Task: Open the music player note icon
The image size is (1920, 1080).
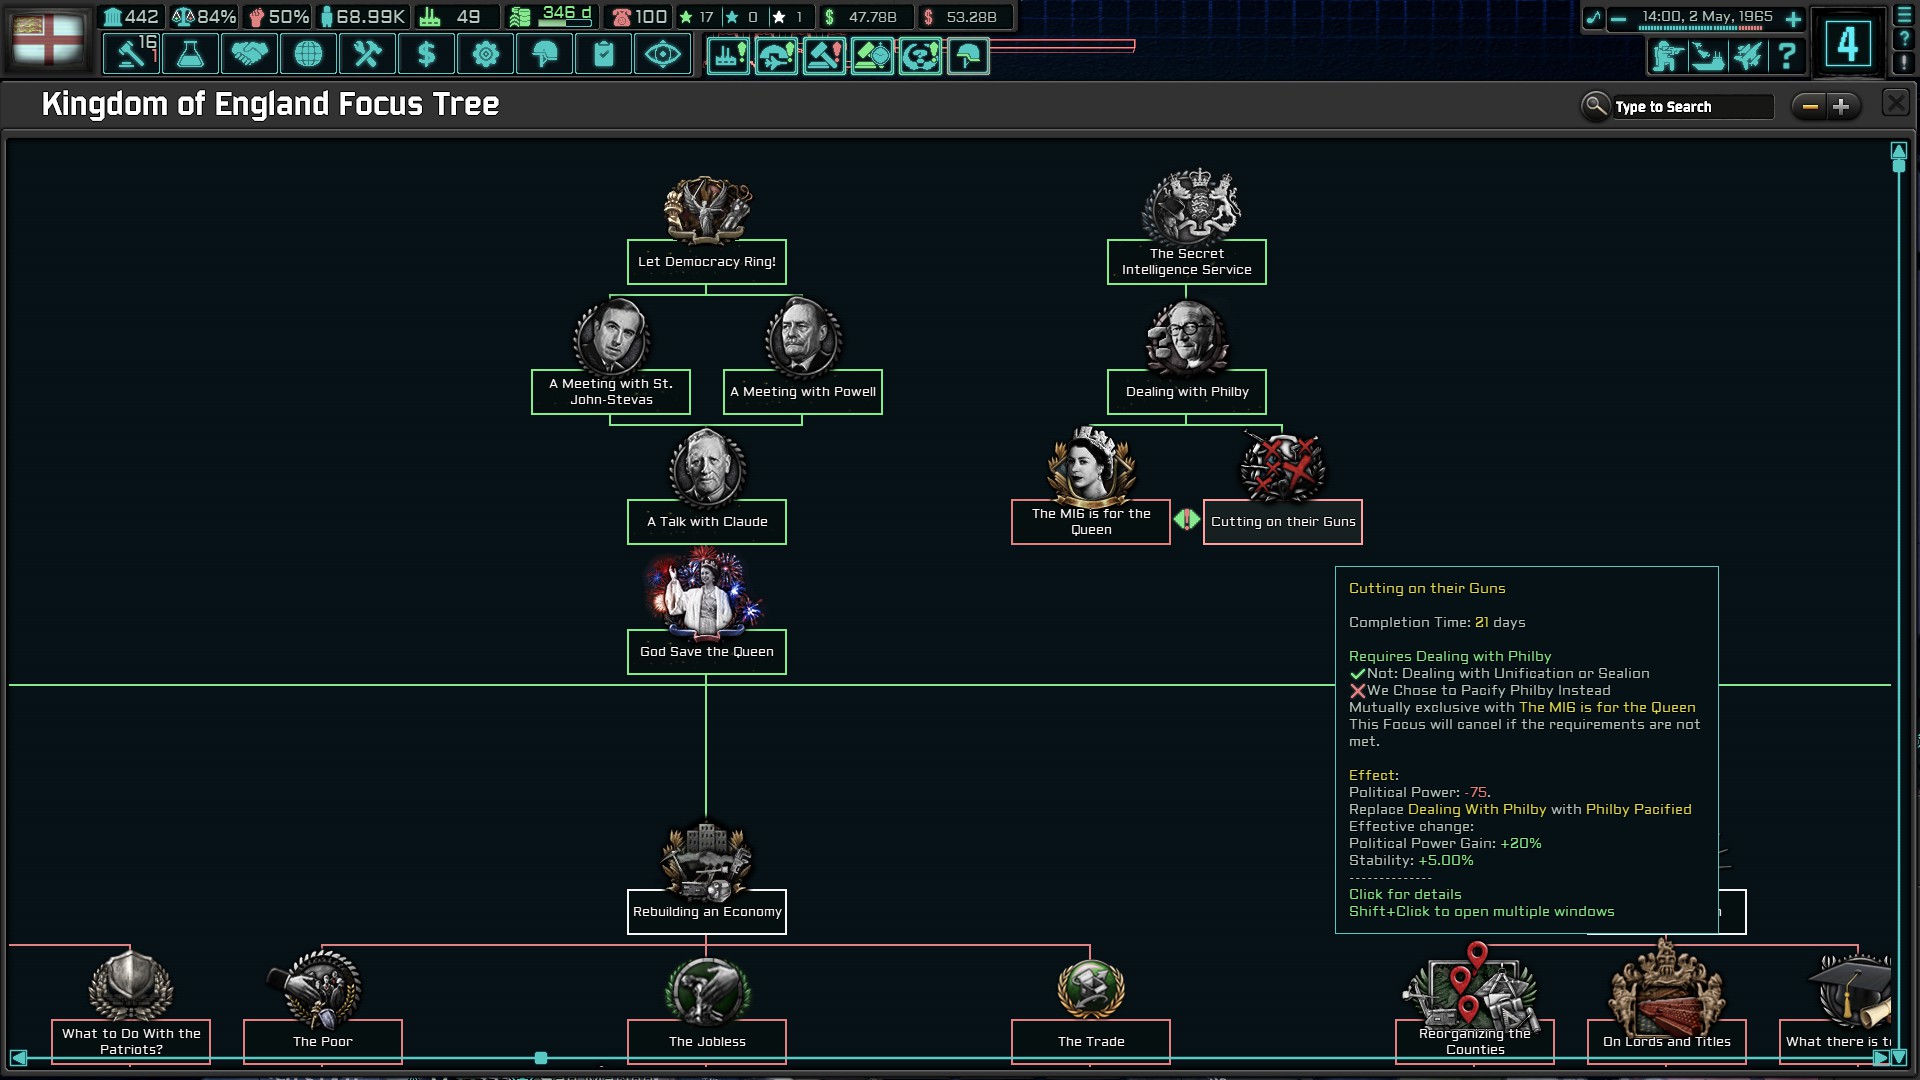Action: pos(1593,17)
